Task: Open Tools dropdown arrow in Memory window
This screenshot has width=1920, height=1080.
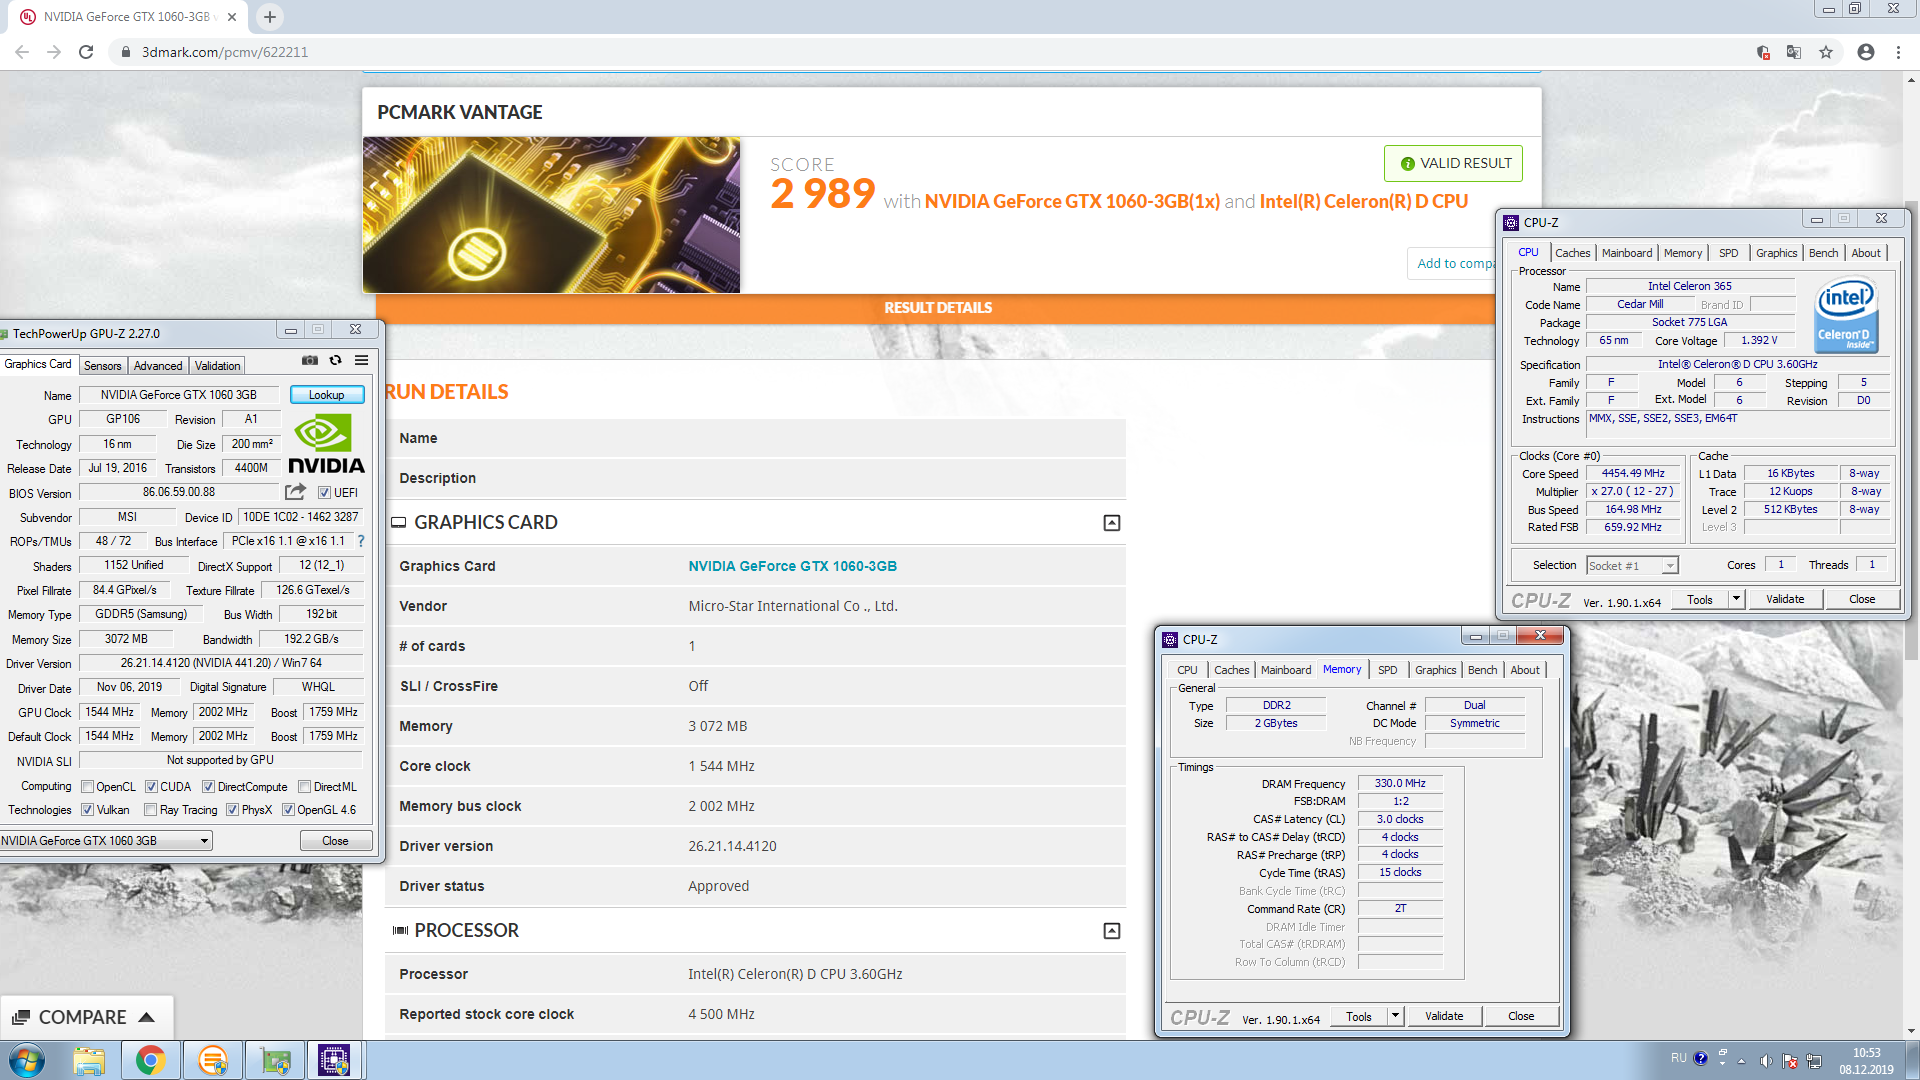Action: click(x=1395, y=1016)
